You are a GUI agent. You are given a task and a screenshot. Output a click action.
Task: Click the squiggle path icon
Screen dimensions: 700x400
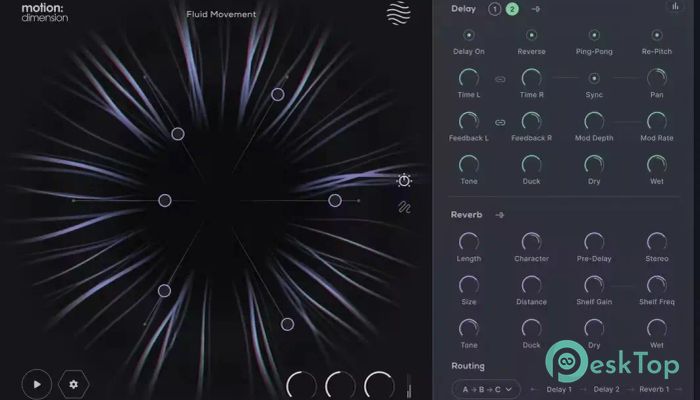point(404,208)
